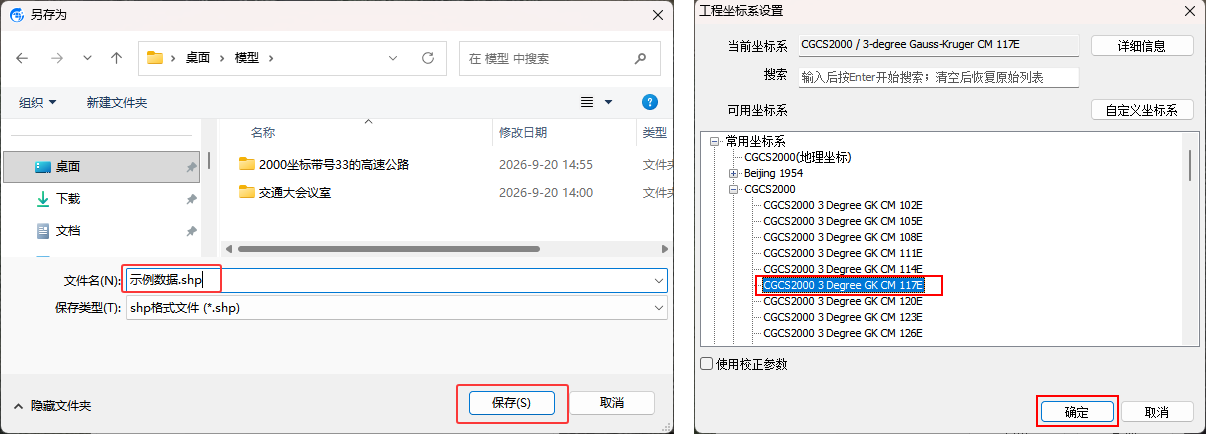Enable 使用校正参数 checkbox
The width and height of the screenshot is (1207, 435).
click(x=707, y=364)
